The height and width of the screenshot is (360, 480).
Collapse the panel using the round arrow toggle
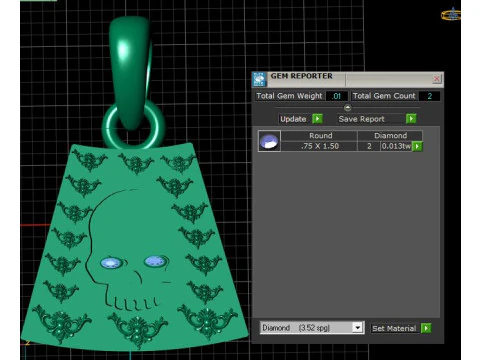347,108
